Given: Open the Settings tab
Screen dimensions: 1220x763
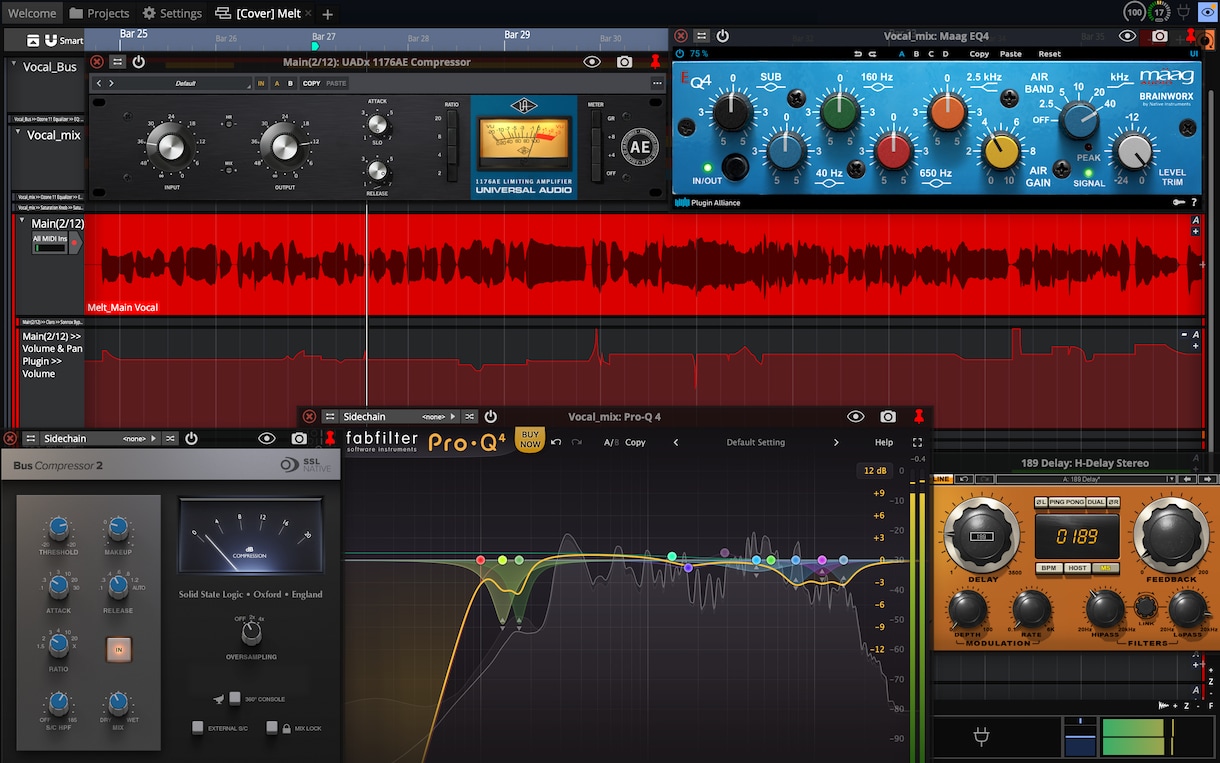Looking at the screenshot, I should pyautogui.click(x=172, y=13).
